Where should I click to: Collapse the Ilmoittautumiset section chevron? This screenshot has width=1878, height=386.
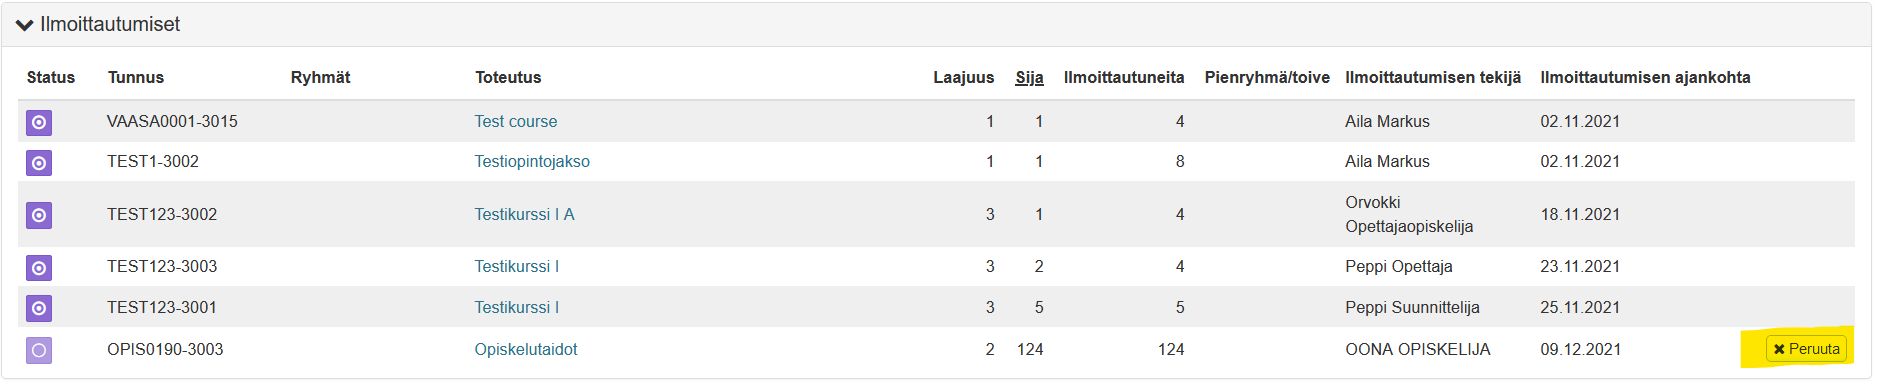[25, 25]
